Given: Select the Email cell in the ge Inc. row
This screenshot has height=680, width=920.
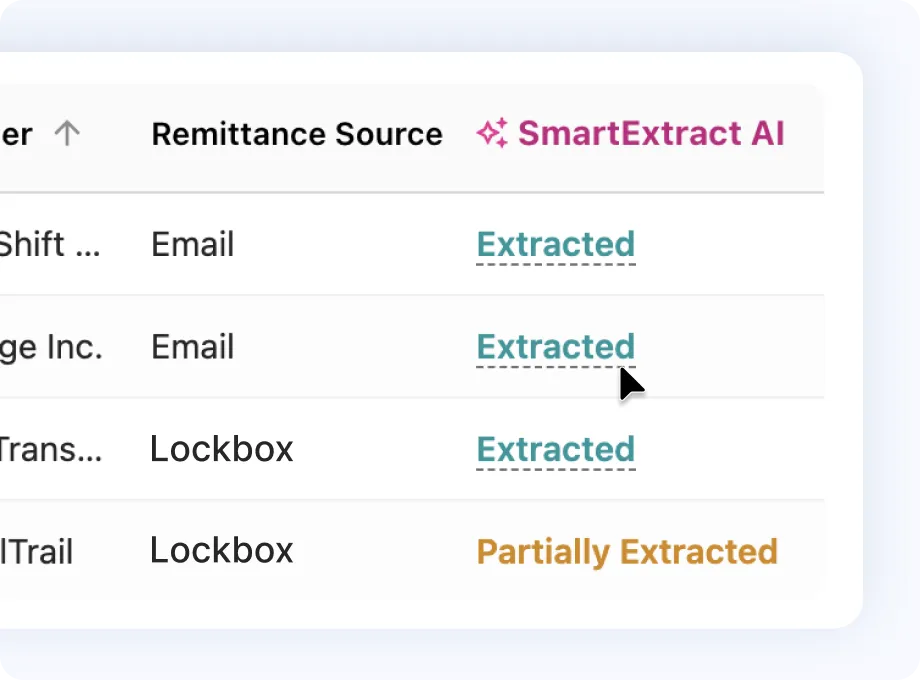Looking at the screenshot, I should pyautogui.click(x=192, y=347).
